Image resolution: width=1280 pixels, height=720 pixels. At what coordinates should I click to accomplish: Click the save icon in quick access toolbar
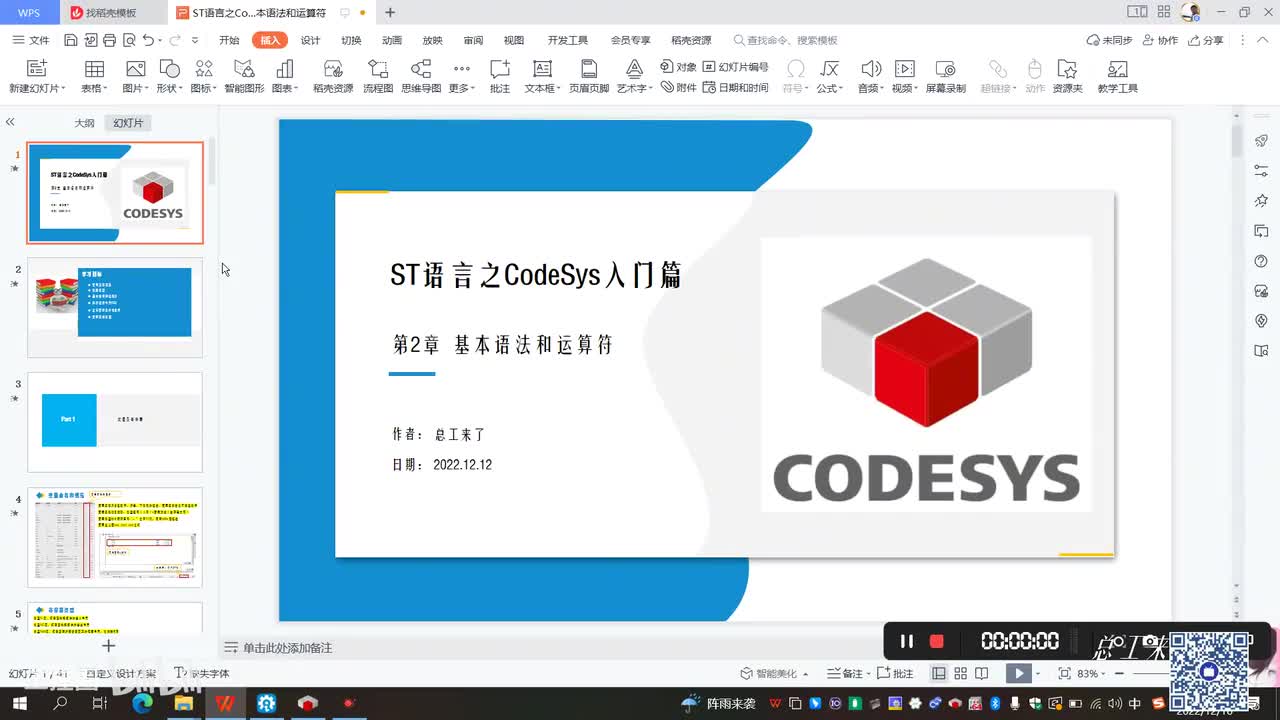point(70,40)
